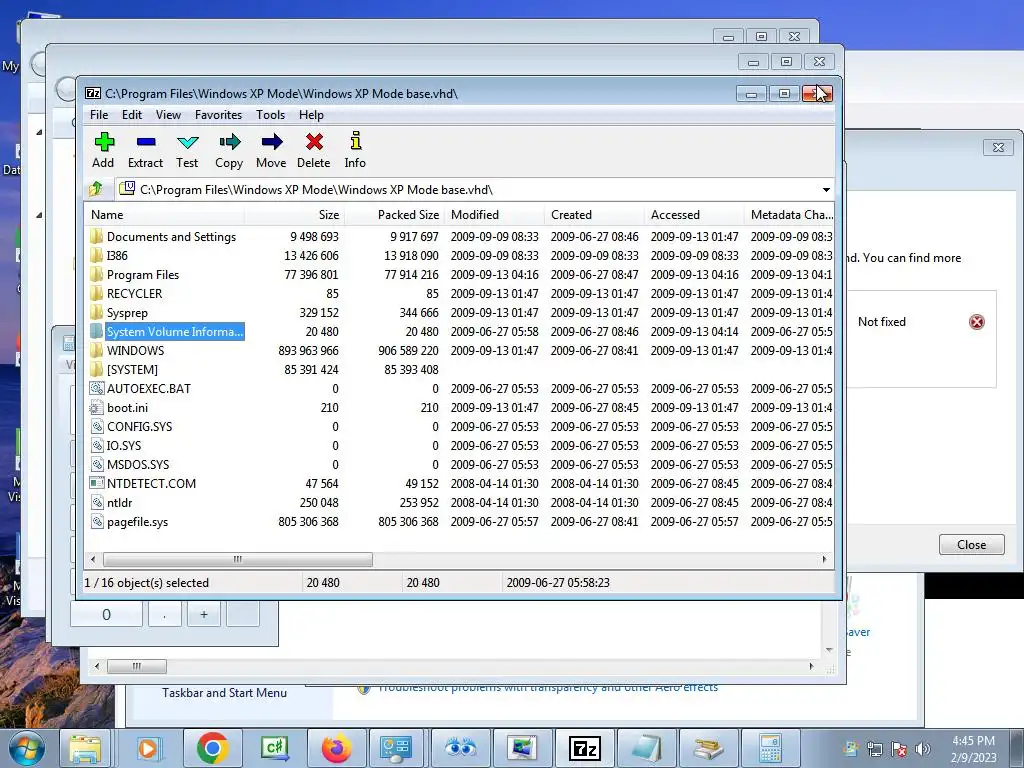Screen dimensions: 1024x768
Task: Select the RECYCLER folder icon
Action: (x=97, y=293)
